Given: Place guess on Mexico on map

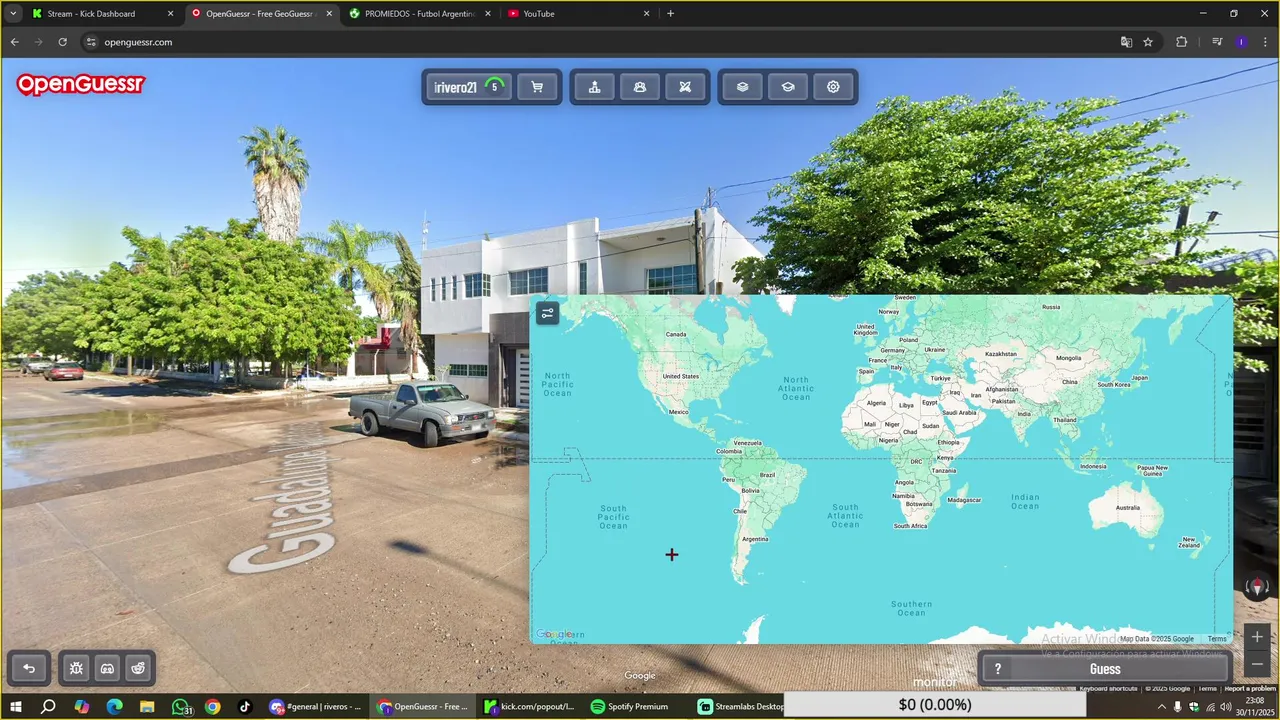Looking at the screenshot, I should coord(679,412).
